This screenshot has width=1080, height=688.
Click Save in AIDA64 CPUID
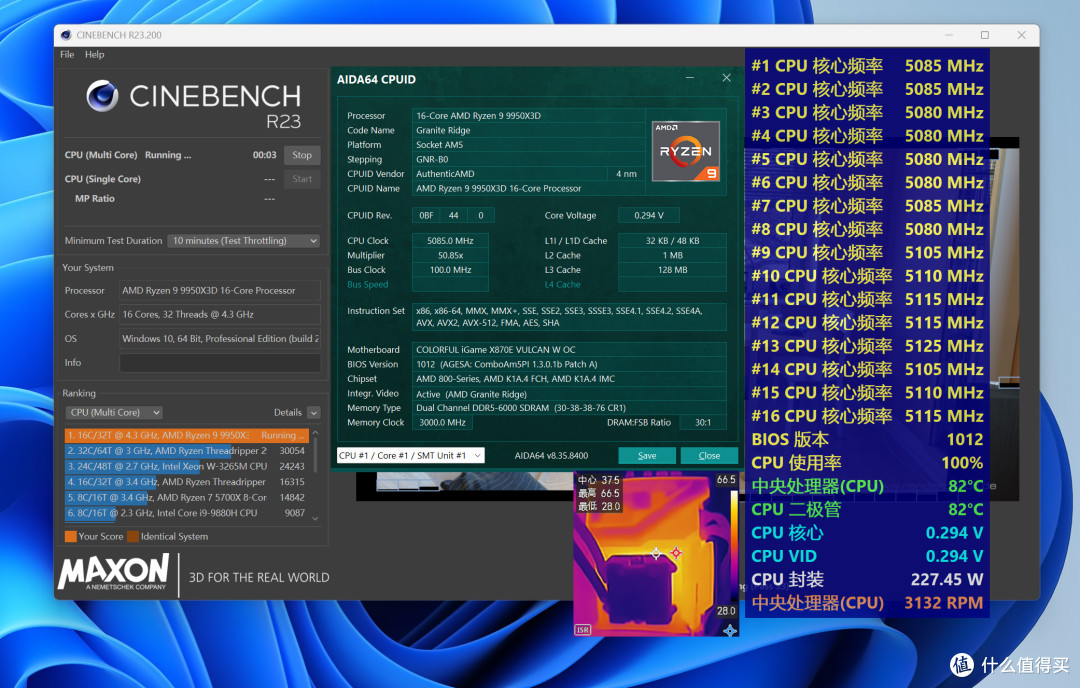coord(647,455)
